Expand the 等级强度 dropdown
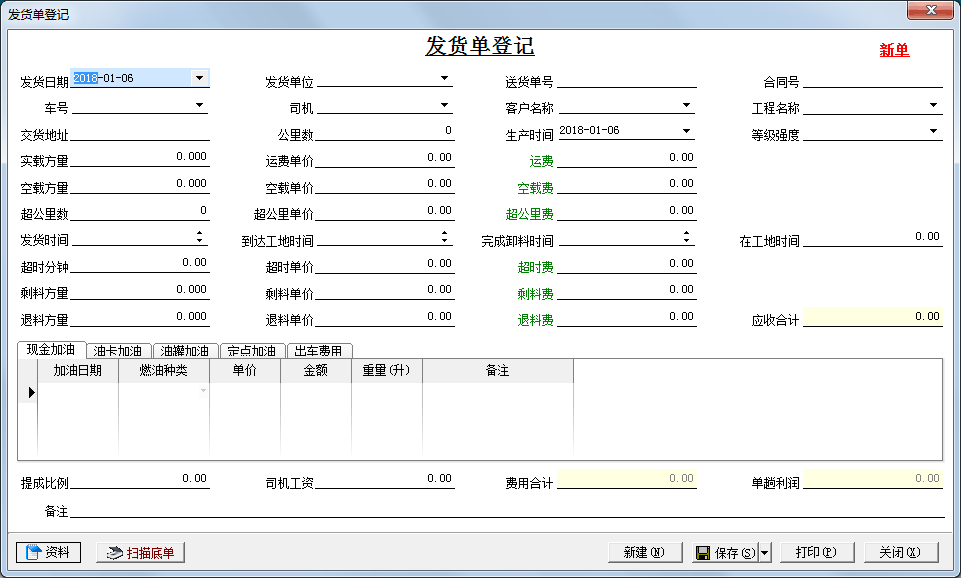The image size is (961, 578). 933,131
